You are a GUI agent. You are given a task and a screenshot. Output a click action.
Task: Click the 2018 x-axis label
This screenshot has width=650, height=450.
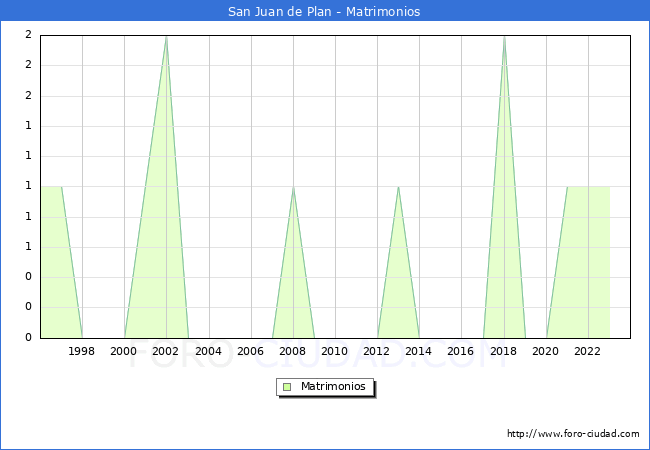coord(503,351)
